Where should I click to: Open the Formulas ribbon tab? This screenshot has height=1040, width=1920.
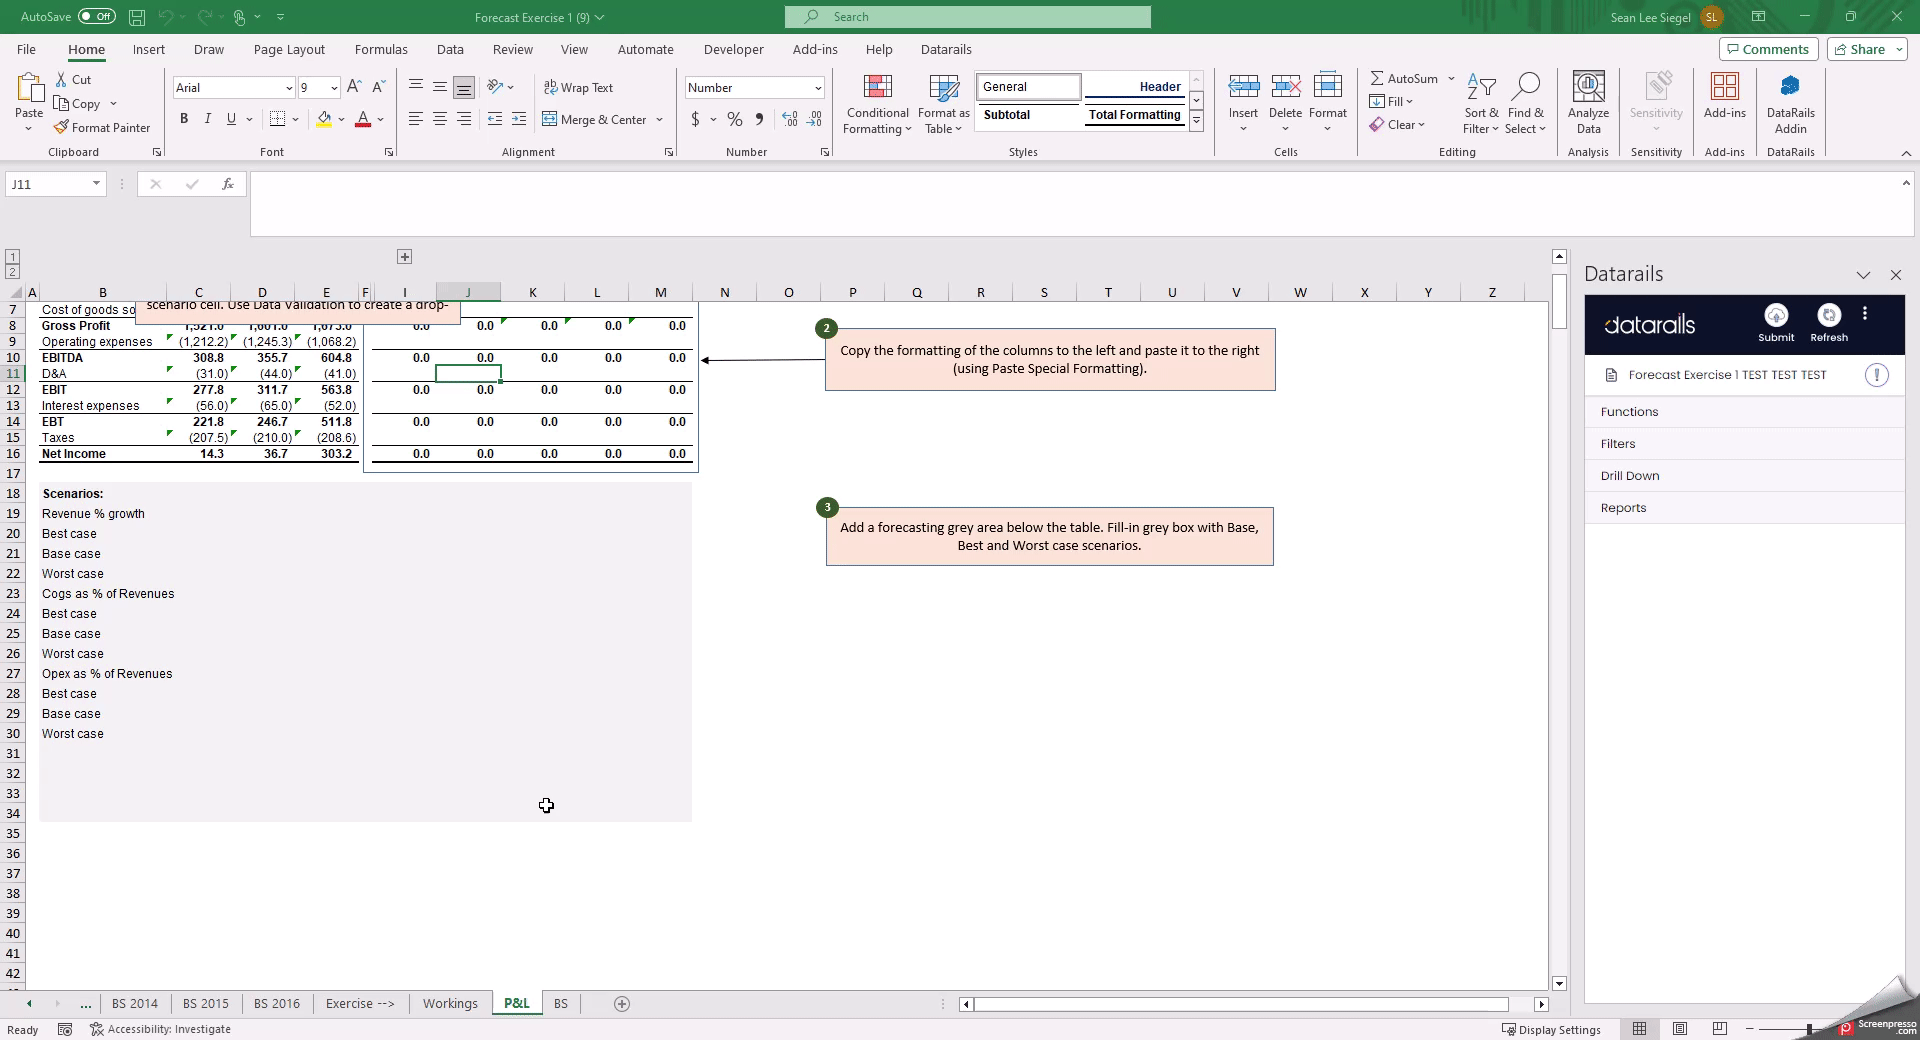(381, 49)
